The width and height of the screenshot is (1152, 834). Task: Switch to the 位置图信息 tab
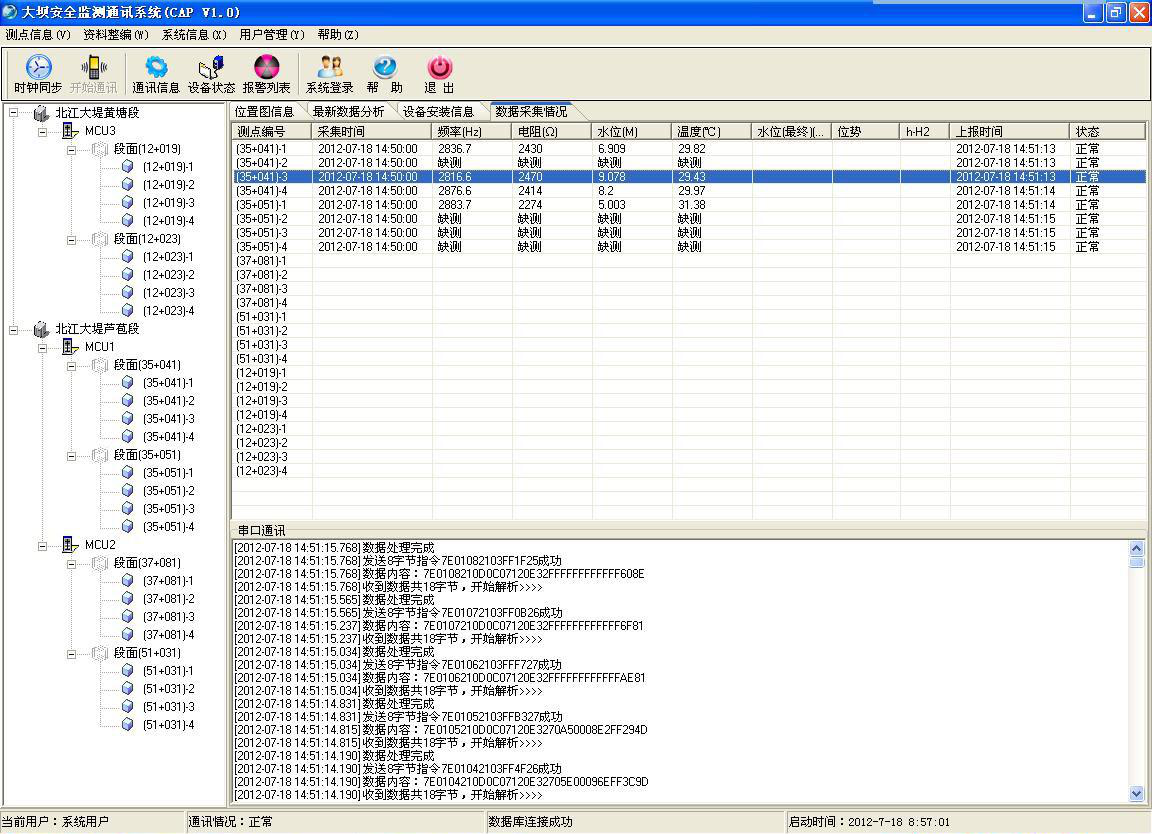pos(264,112)
